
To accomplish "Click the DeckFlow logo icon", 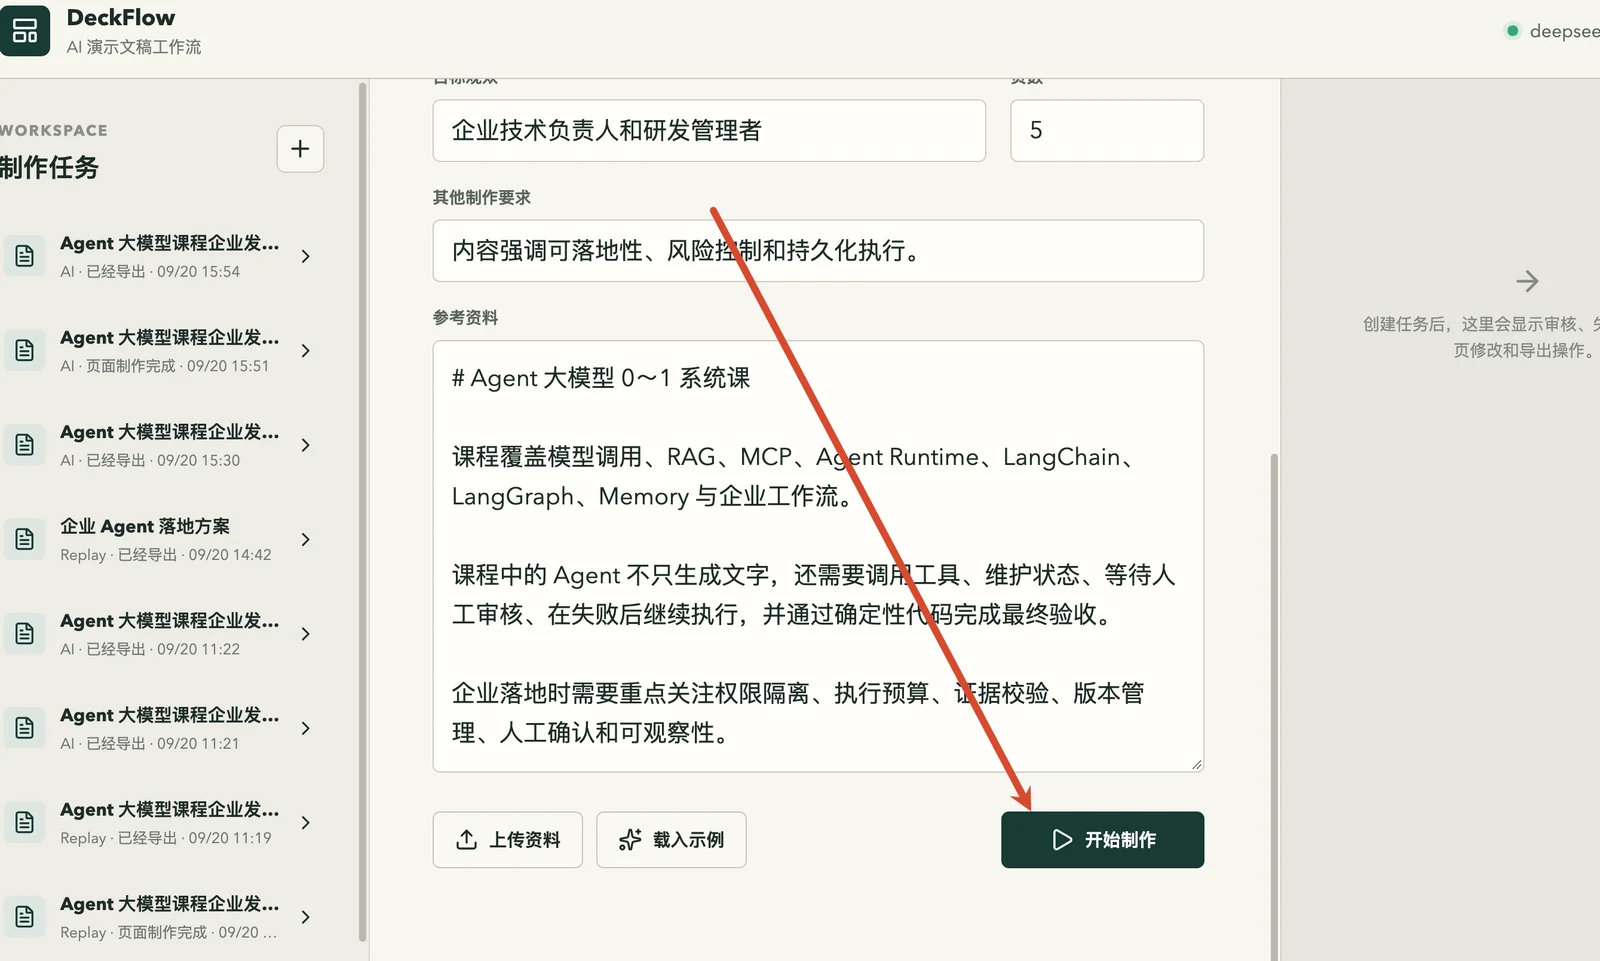I will [x=24, y=31].
